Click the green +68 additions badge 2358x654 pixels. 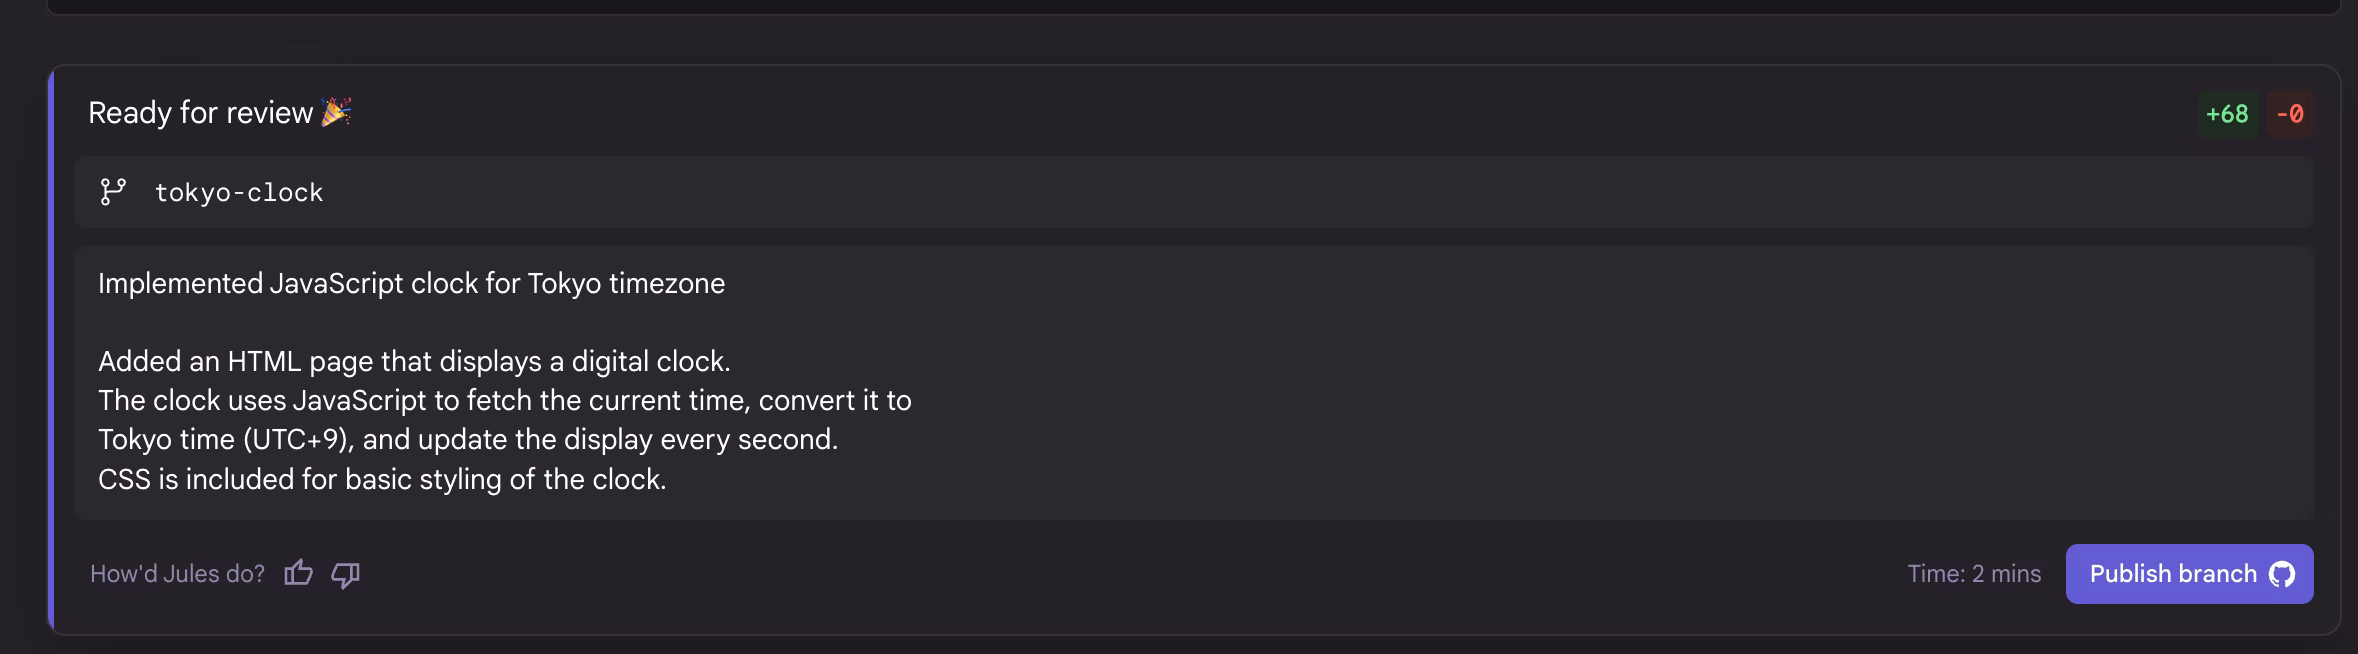click(x=2227, y=114)
